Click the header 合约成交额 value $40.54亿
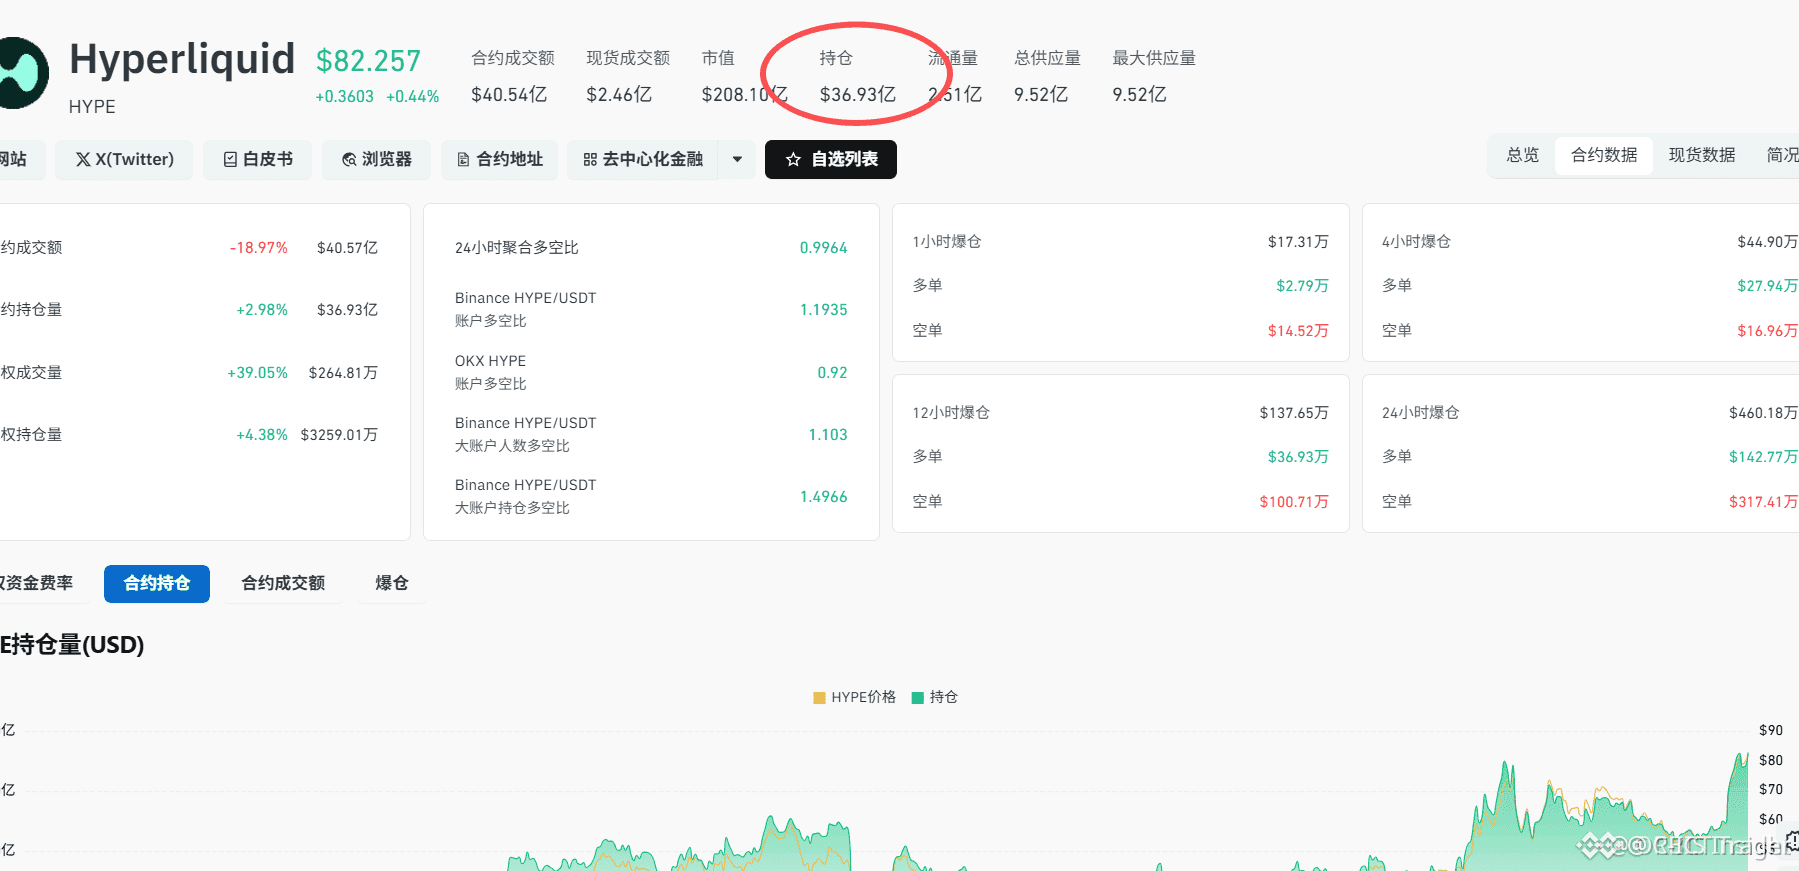The image size is (1799, 871). click(509, 95)
